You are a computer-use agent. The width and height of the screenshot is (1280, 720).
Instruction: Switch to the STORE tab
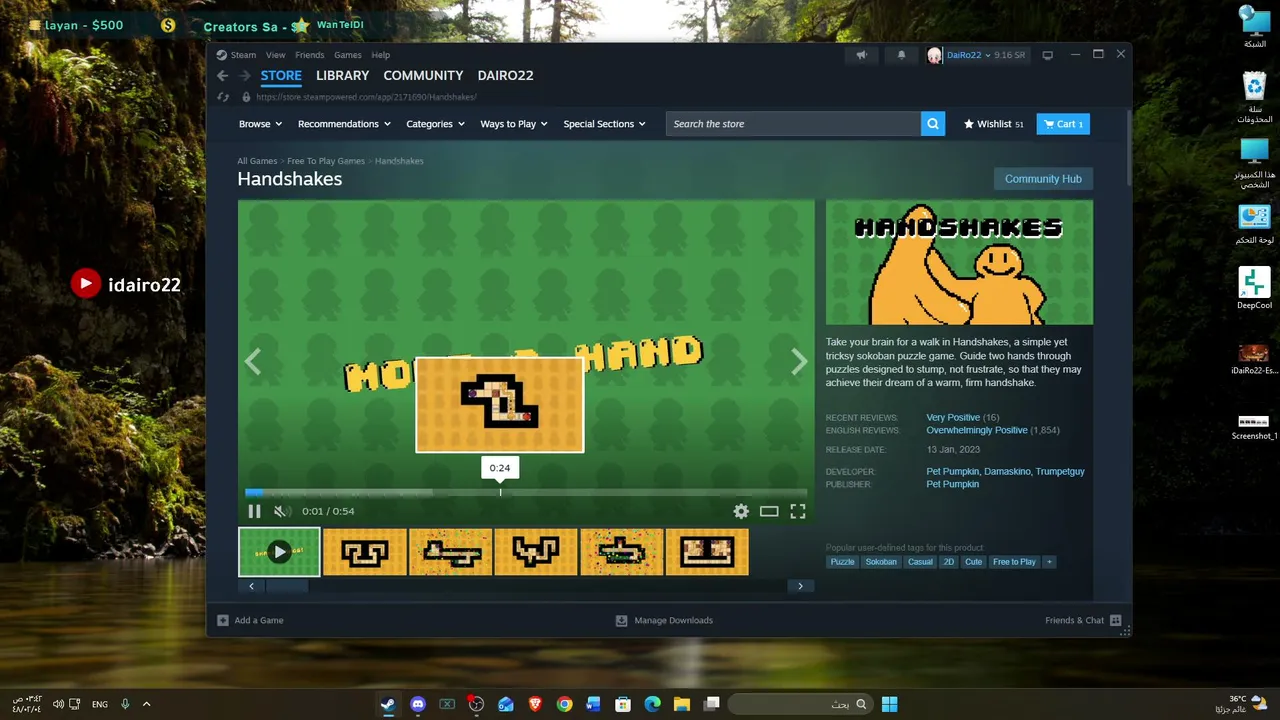pos(281,76)
